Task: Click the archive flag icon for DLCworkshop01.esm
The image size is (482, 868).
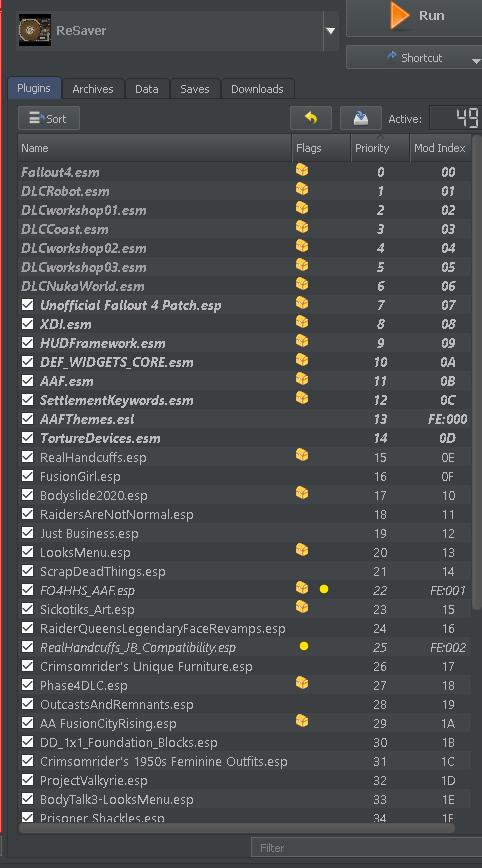Action: pyautogui.click(x=302, y=208)
